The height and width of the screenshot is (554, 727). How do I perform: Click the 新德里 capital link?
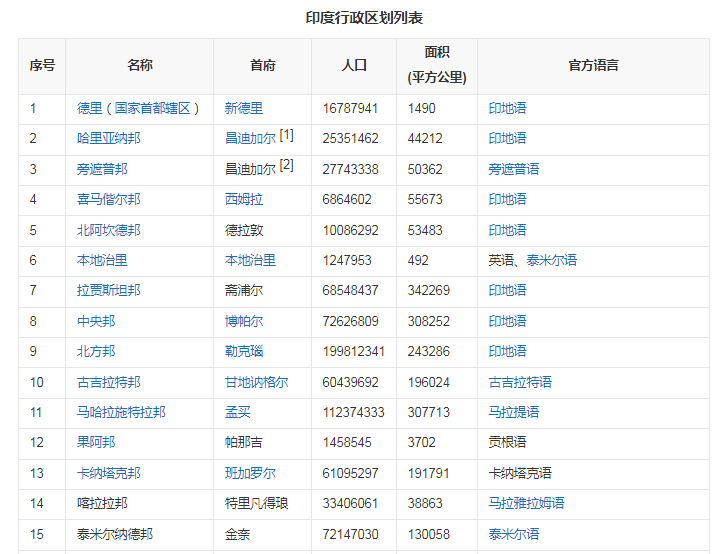tap(244, 108)
